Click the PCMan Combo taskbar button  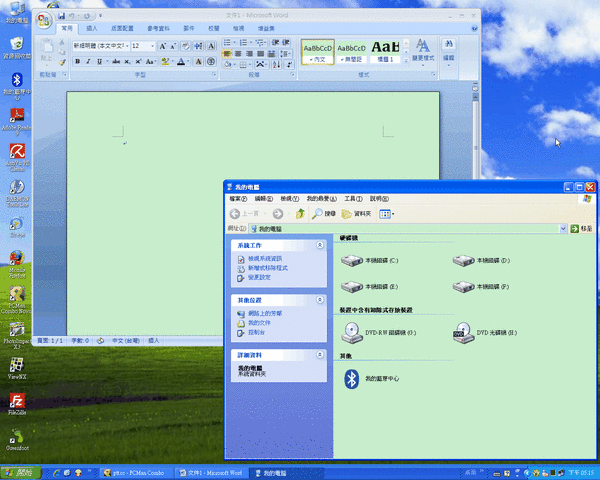point(135,473)
